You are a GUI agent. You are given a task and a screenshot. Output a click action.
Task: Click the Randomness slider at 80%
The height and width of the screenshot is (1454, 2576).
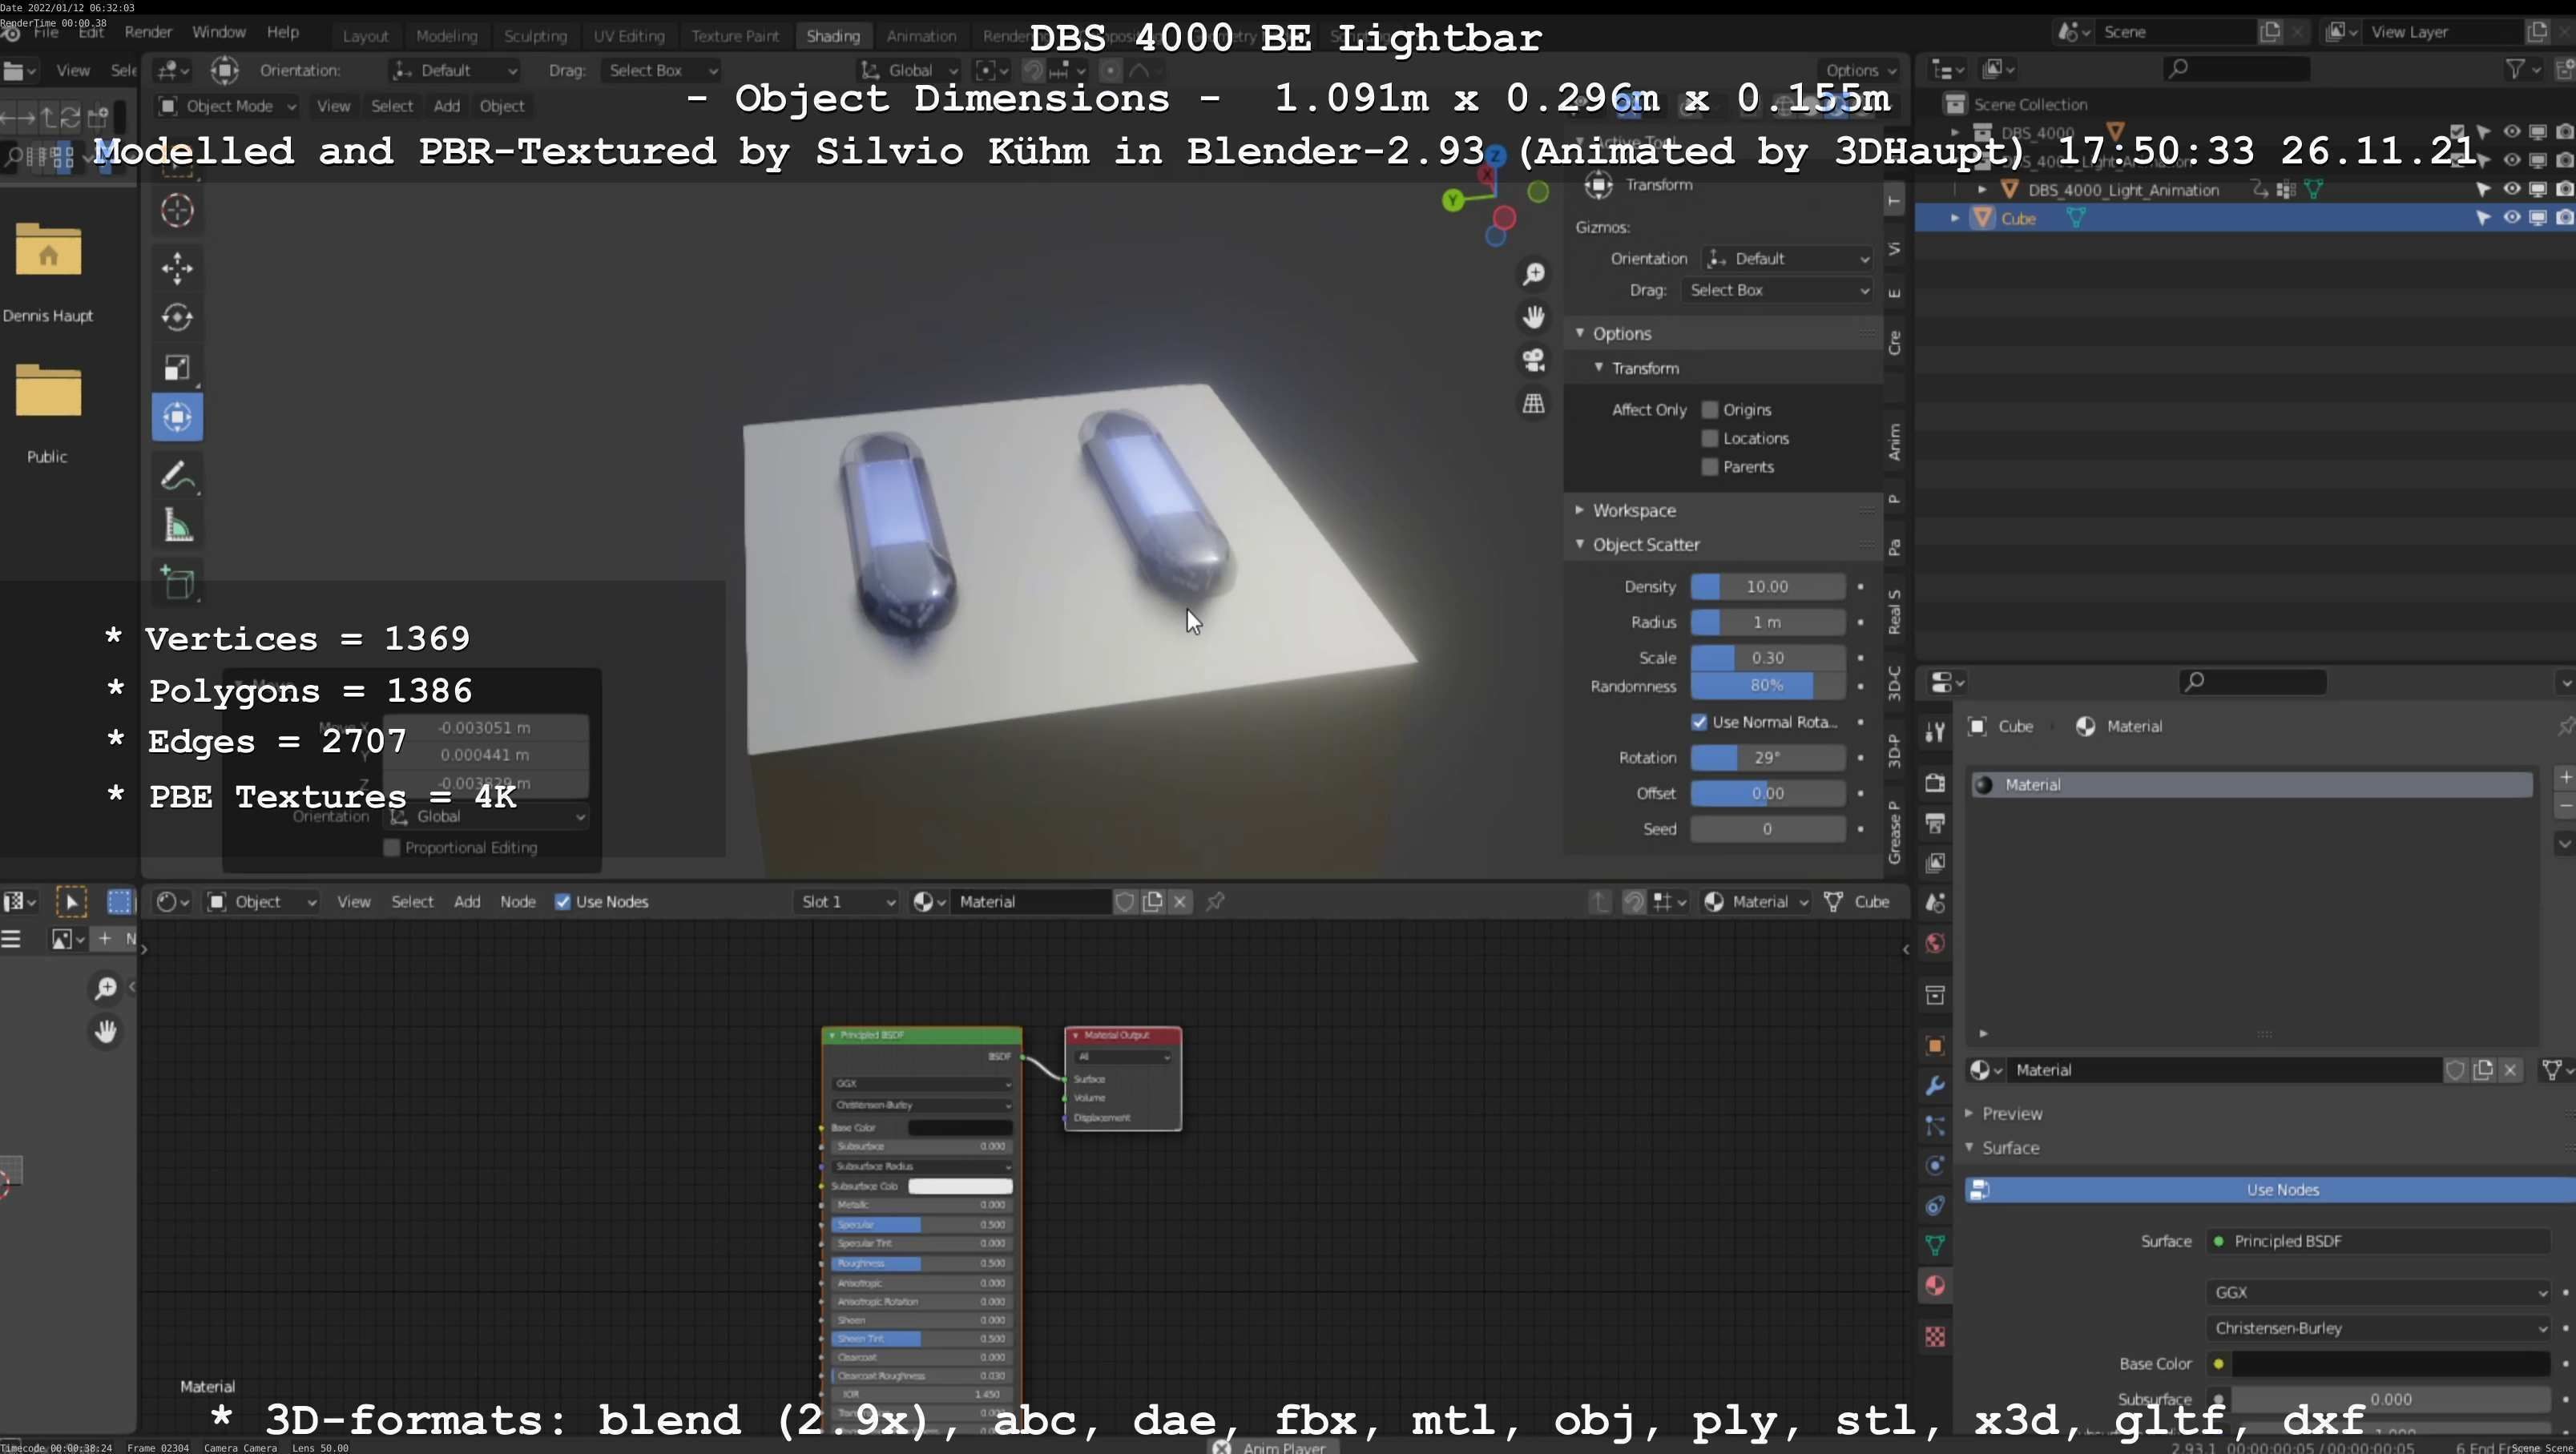(1767, 685)
